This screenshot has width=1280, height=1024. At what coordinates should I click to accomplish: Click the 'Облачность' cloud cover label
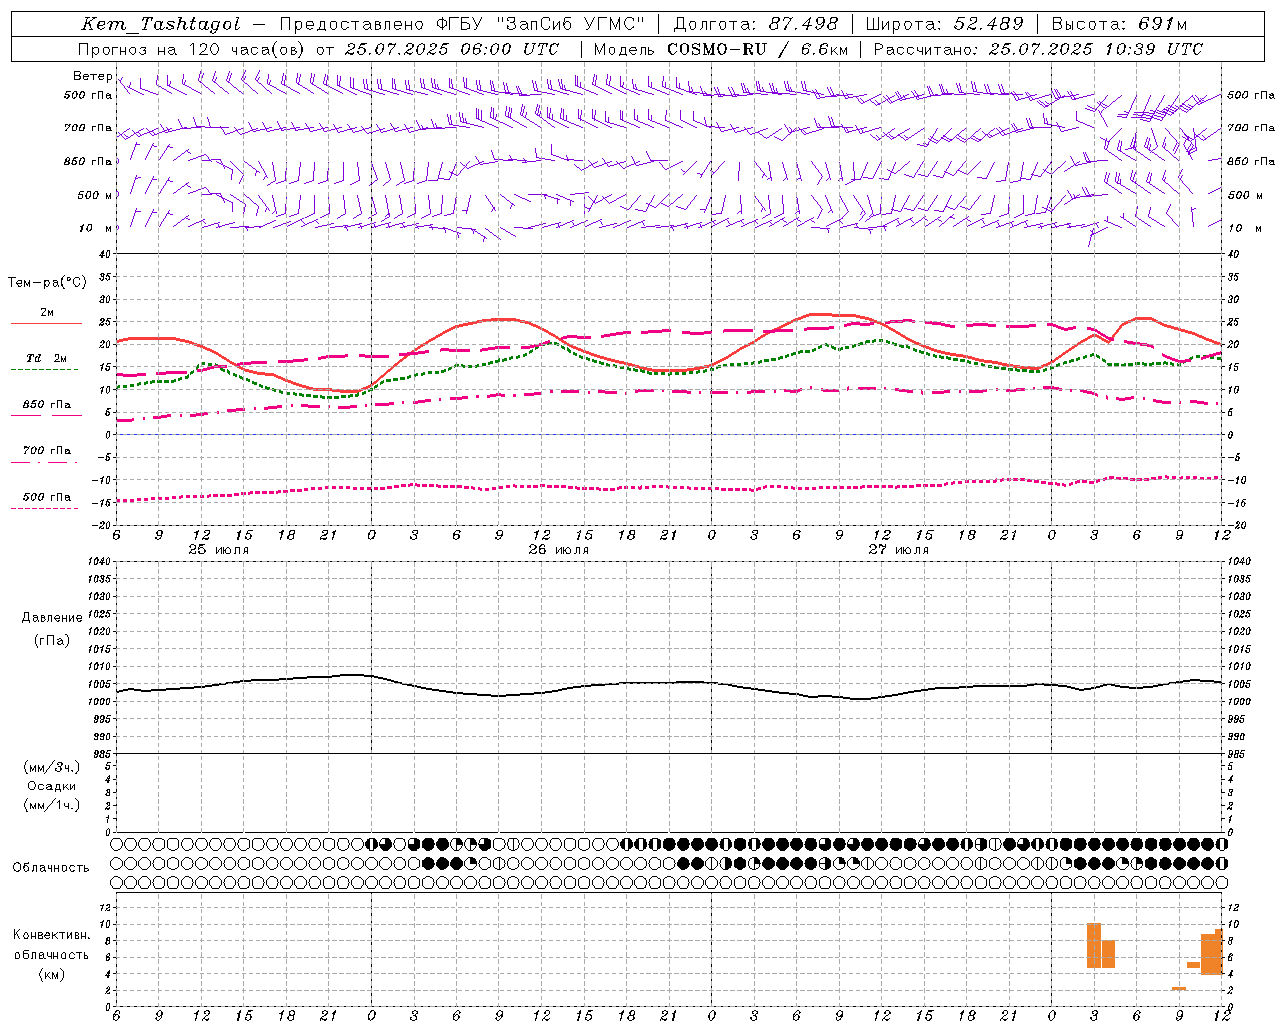pyautogui.click(x=51, y=868)
